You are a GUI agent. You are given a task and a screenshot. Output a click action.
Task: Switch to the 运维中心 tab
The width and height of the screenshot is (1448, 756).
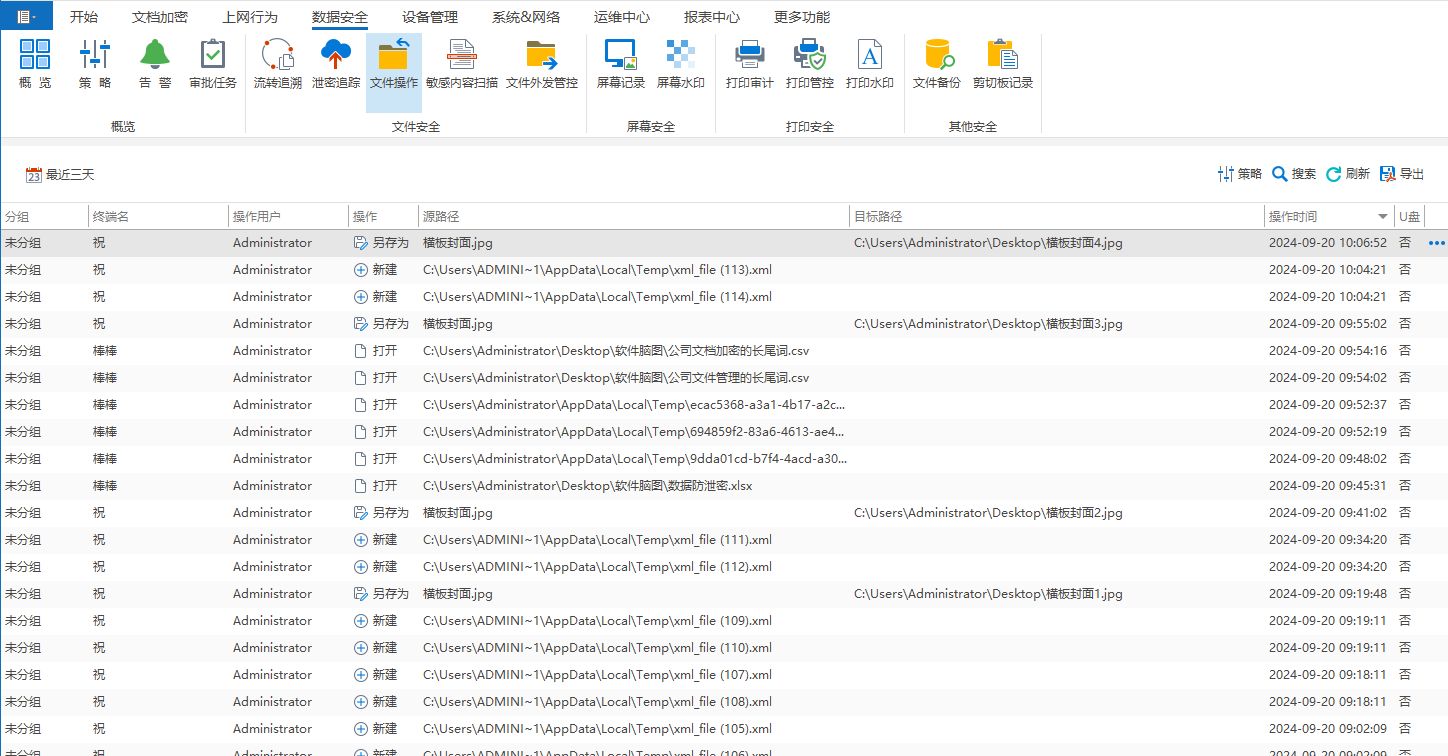coord(621,17)
